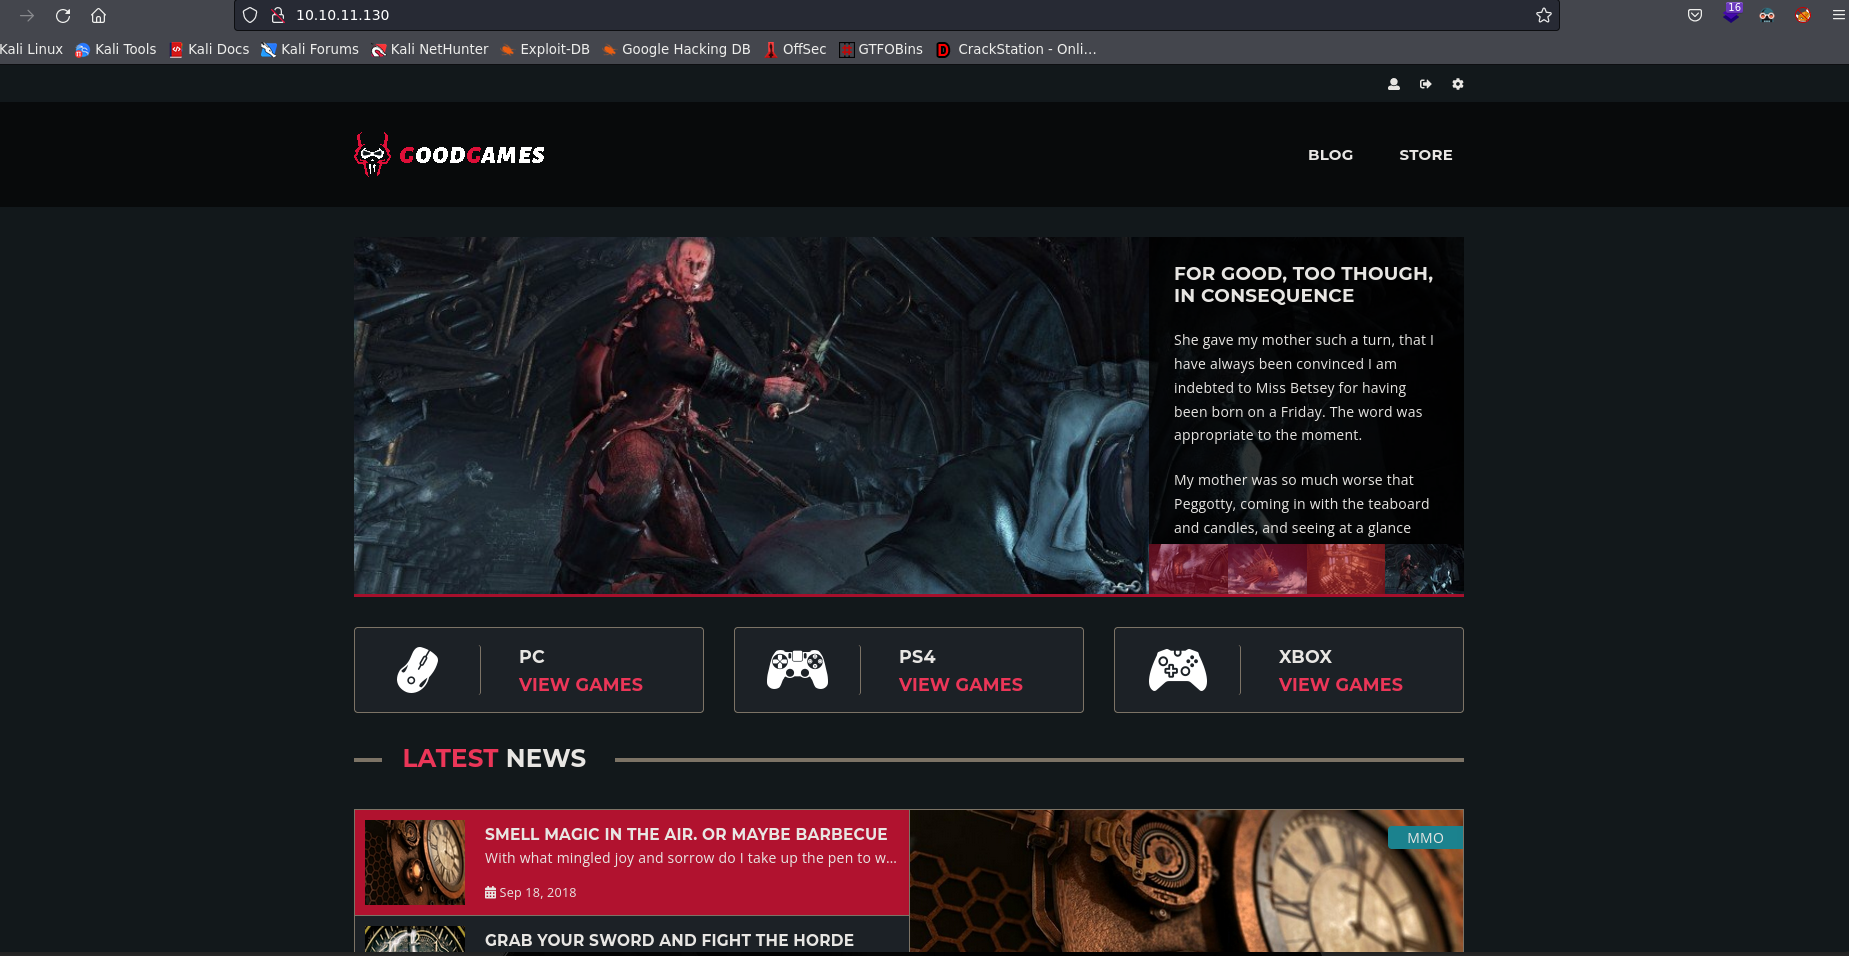This screenshot has height=956, width=1849.
Task: Click the MMO category tag
Action: click(x=1425, y=838)
